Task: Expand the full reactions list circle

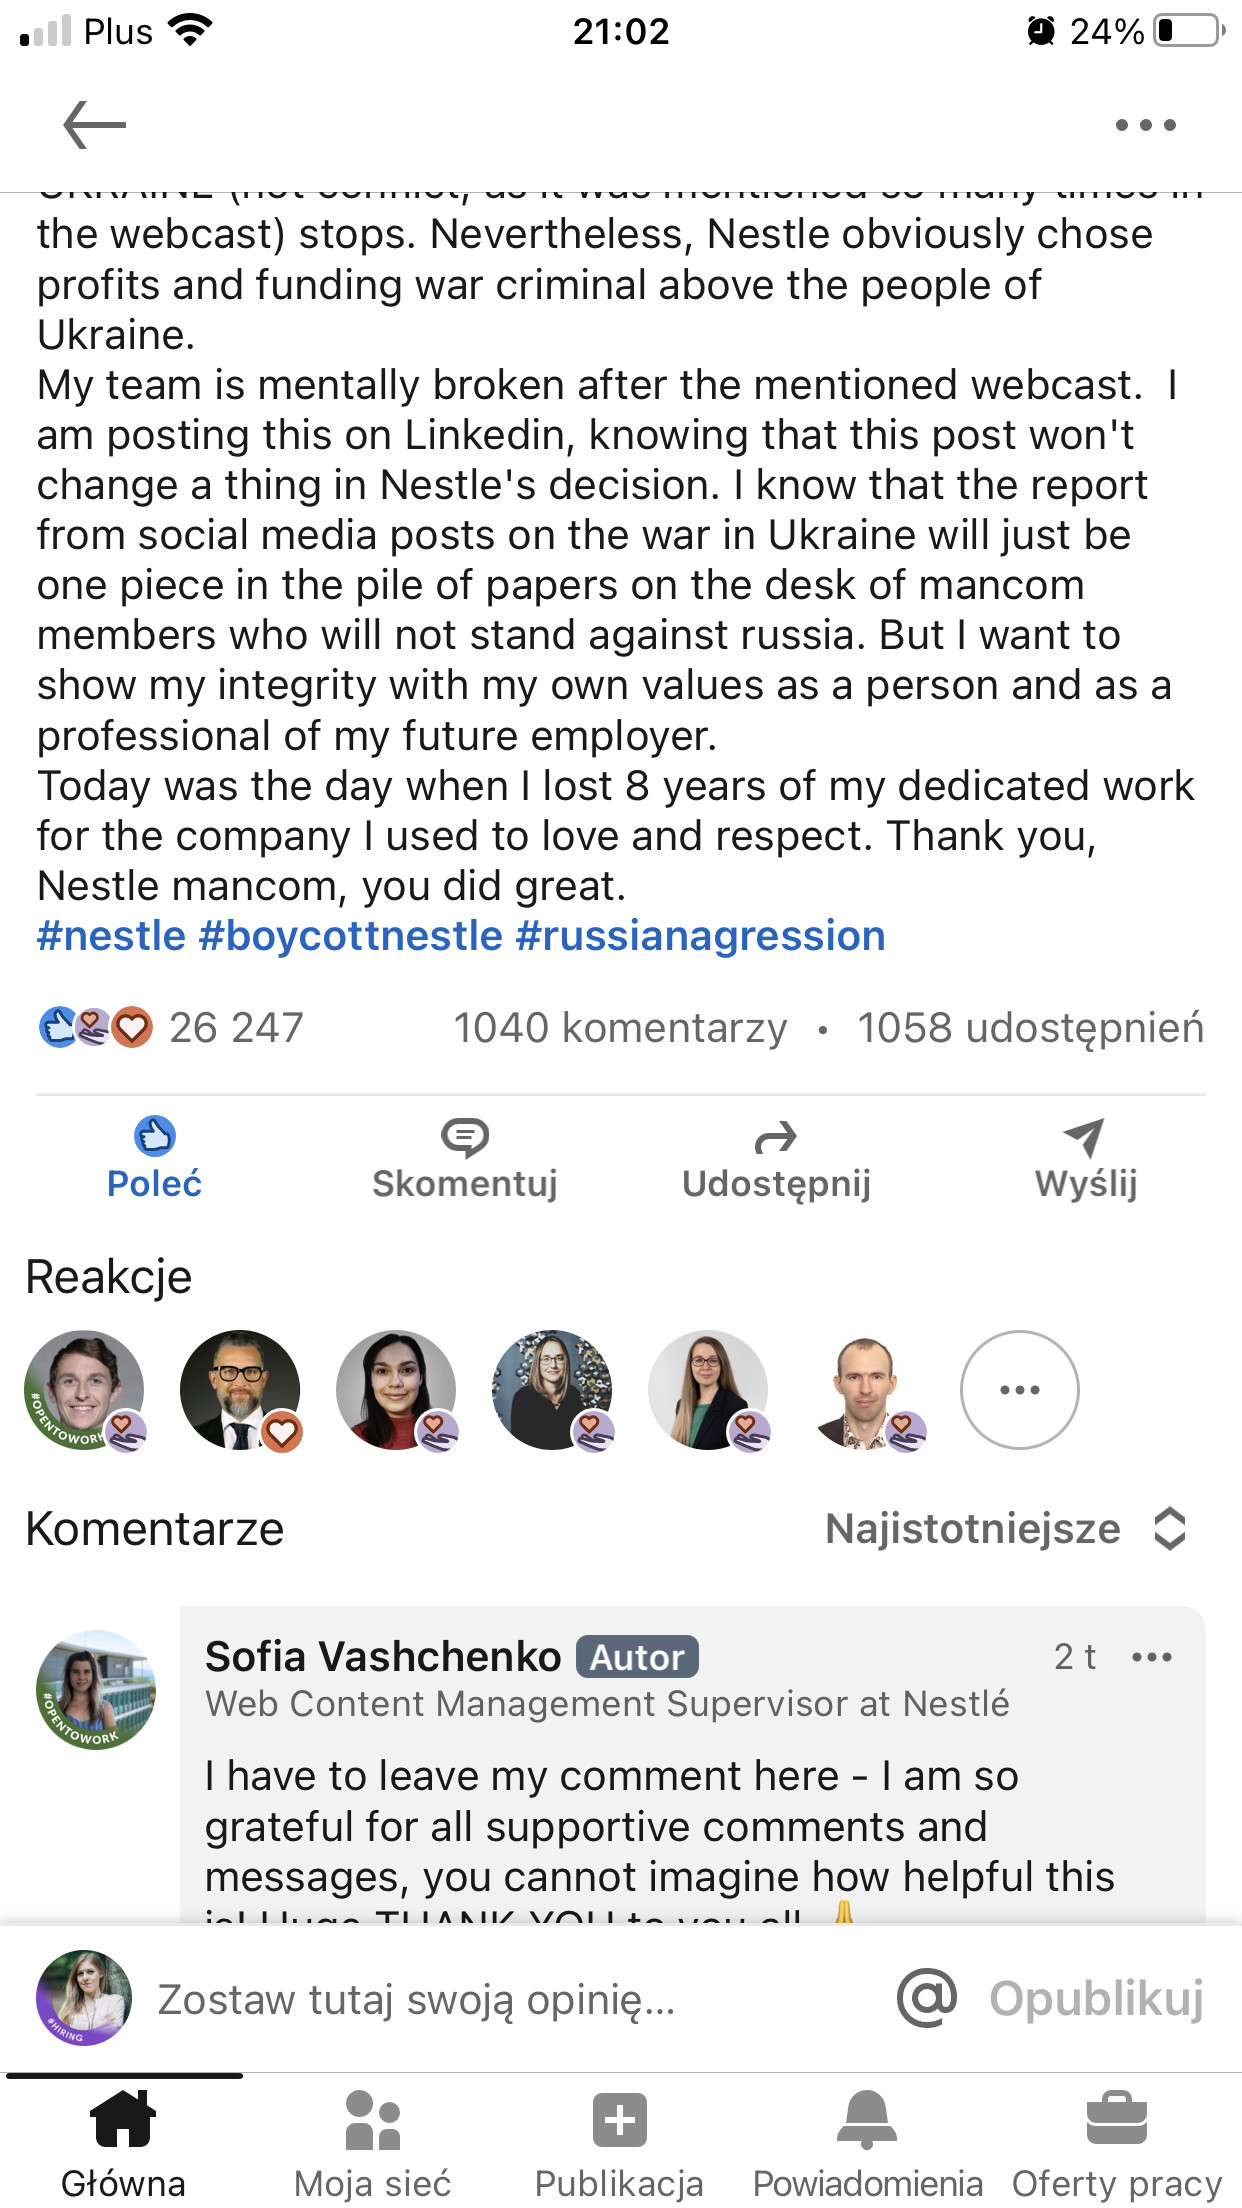Action: point(1019,1389)
